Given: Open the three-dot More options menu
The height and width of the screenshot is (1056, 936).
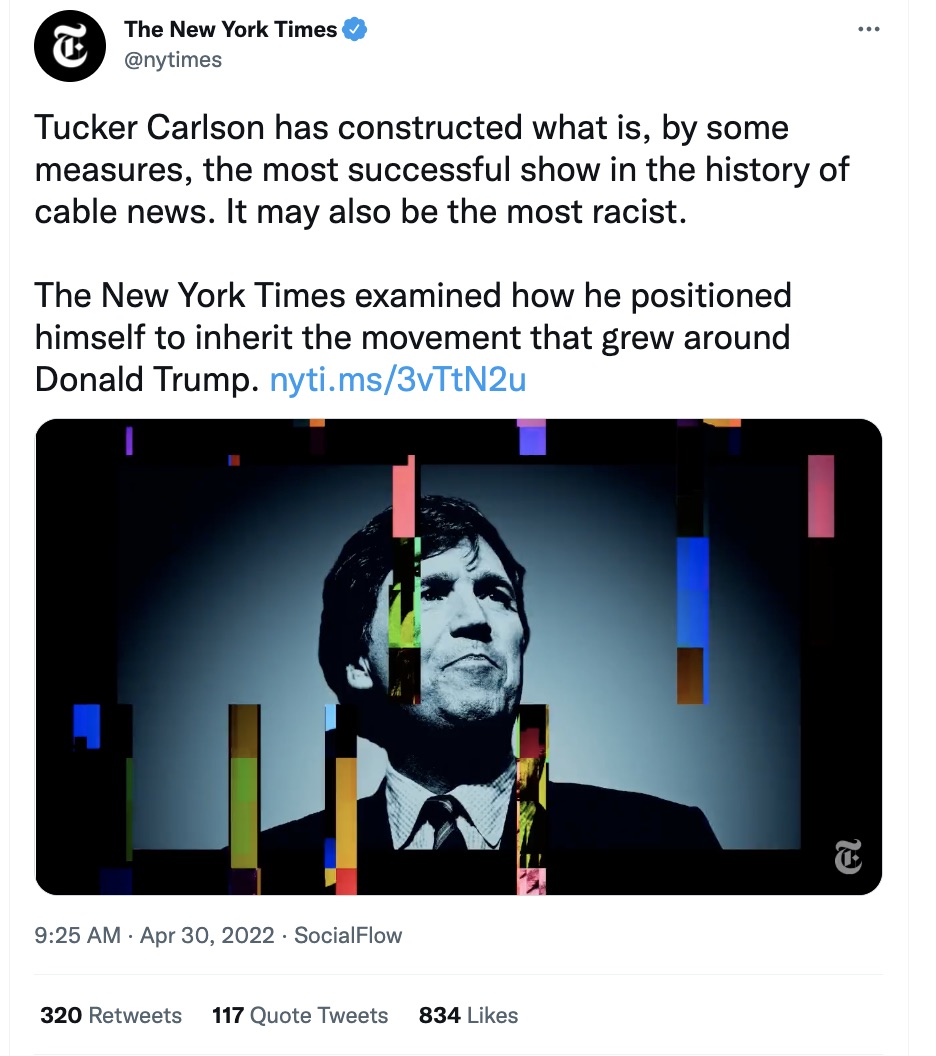Looking at the screenshot, I should 869,30.
